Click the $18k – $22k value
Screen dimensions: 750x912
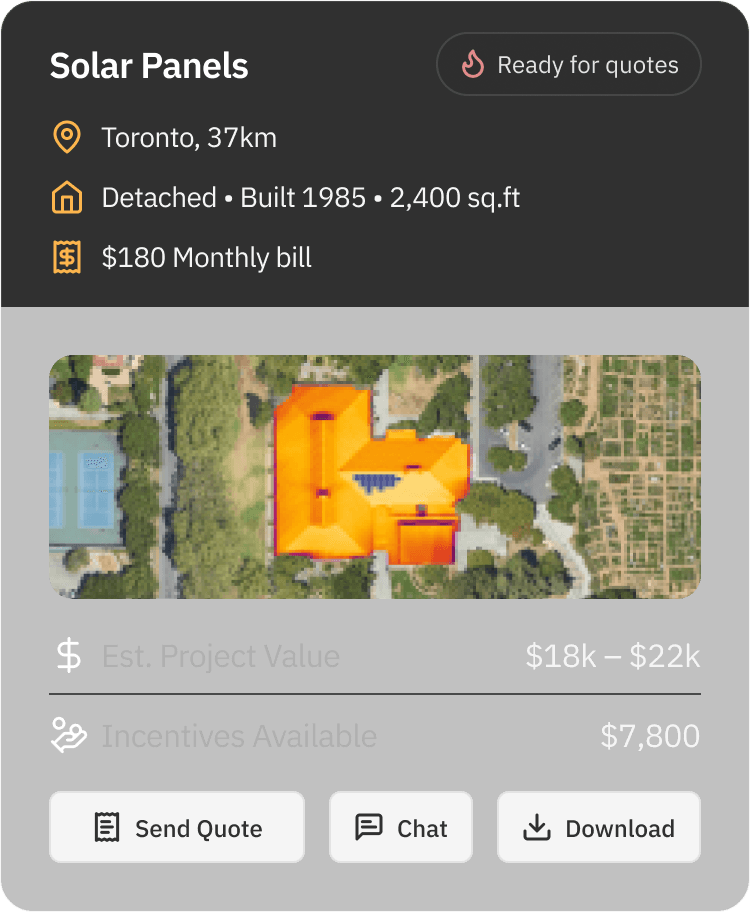[612, 656]
